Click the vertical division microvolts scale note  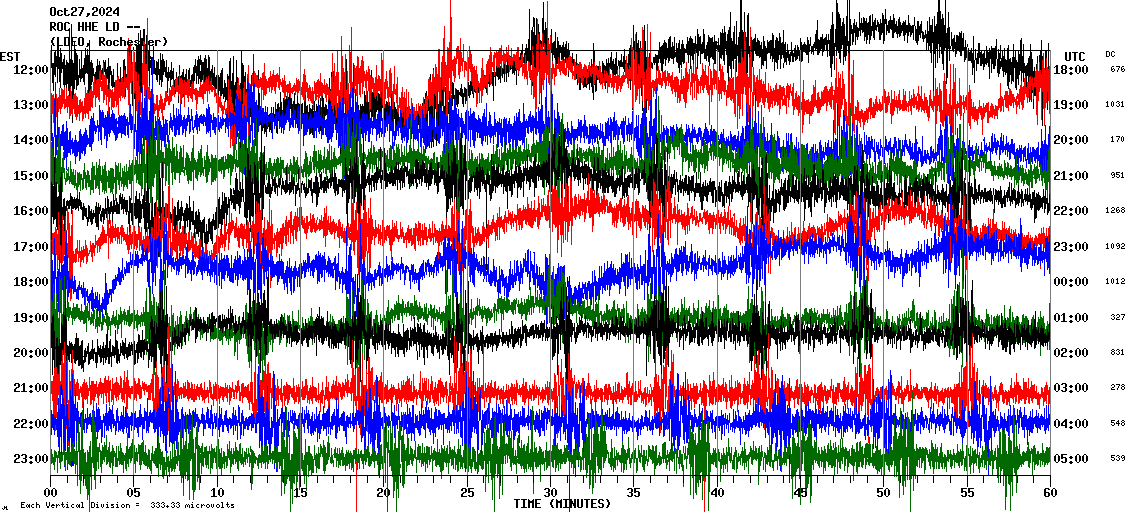click(x=127, y=505)
